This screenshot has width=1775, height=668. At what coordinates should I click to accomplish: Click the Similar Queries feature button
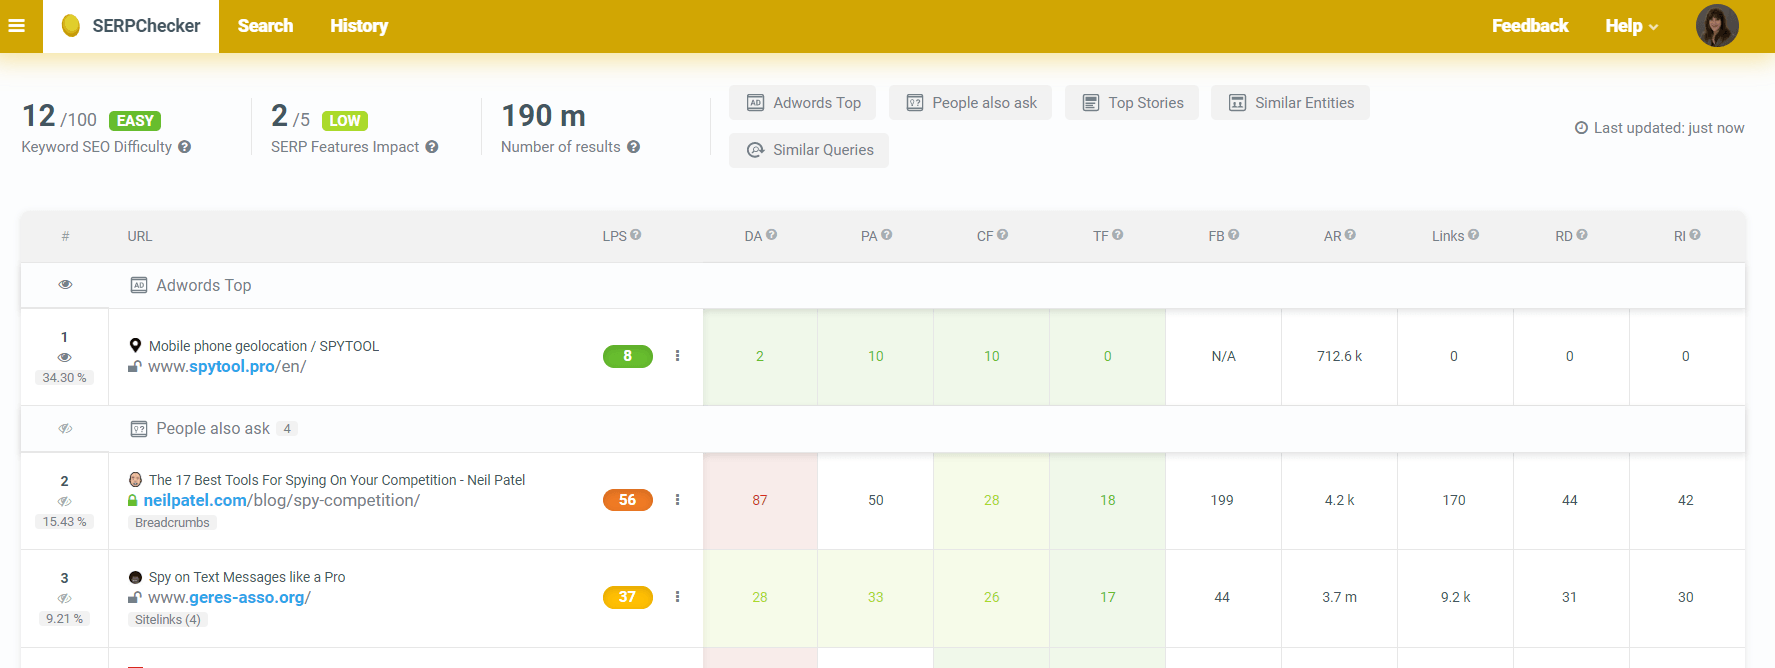pos(809,150)
